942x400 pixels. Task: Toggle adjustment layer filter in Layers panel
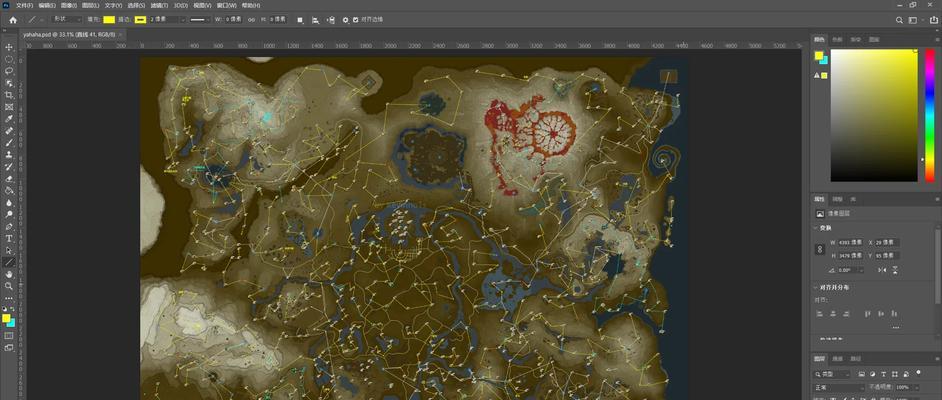(872, 374)
